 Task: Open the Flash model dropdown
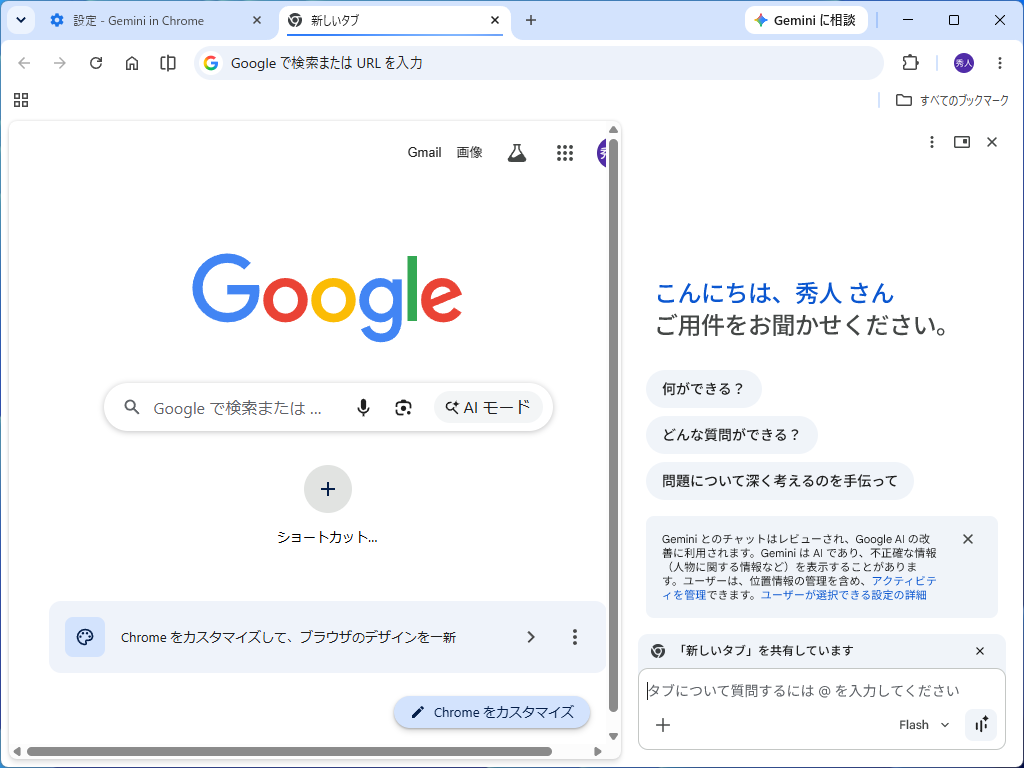pos(923,725)
